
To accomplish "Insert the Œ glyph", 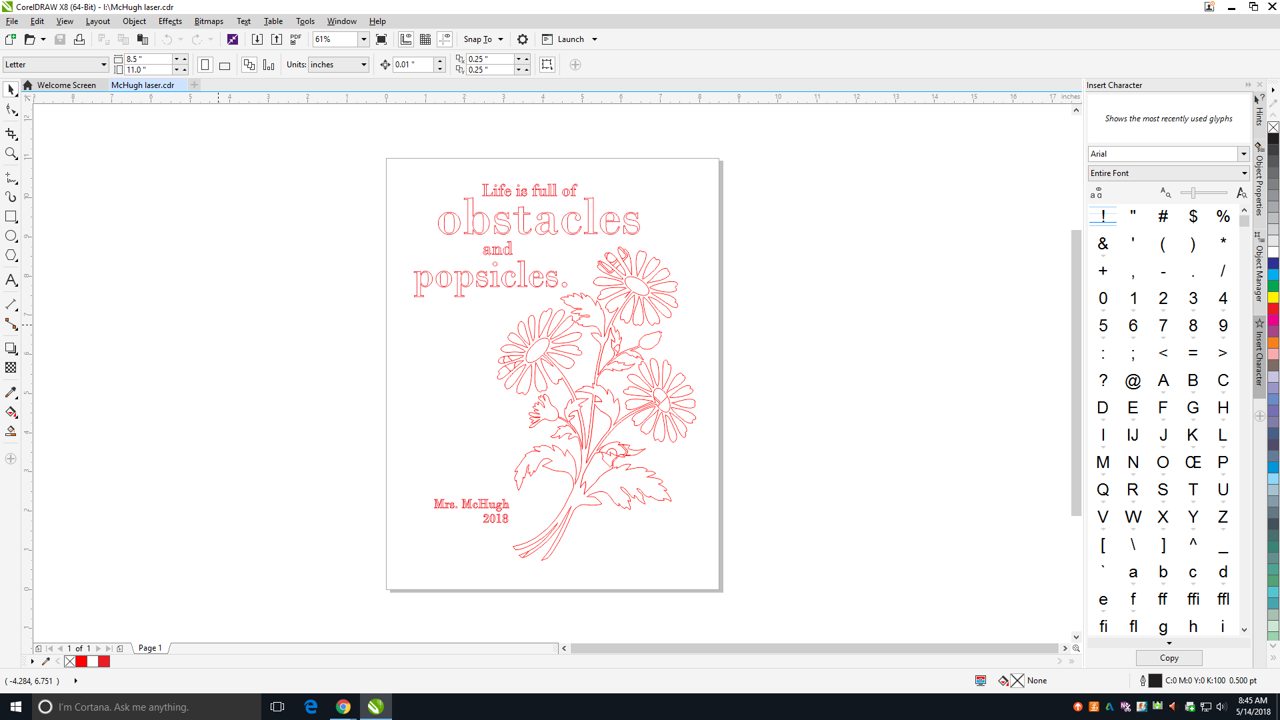I will pos(1193,463).
